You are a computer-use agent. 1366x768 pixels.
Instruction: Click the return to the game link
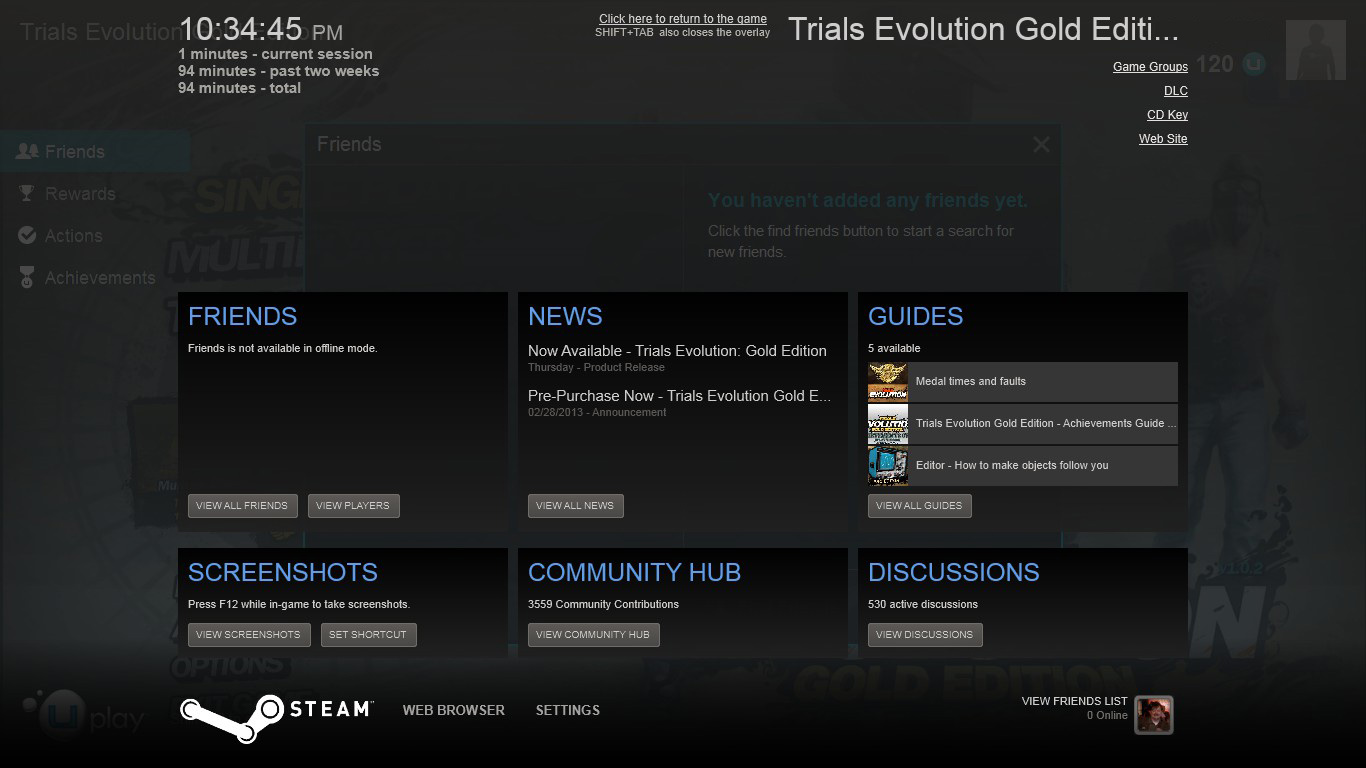[683, 19]
